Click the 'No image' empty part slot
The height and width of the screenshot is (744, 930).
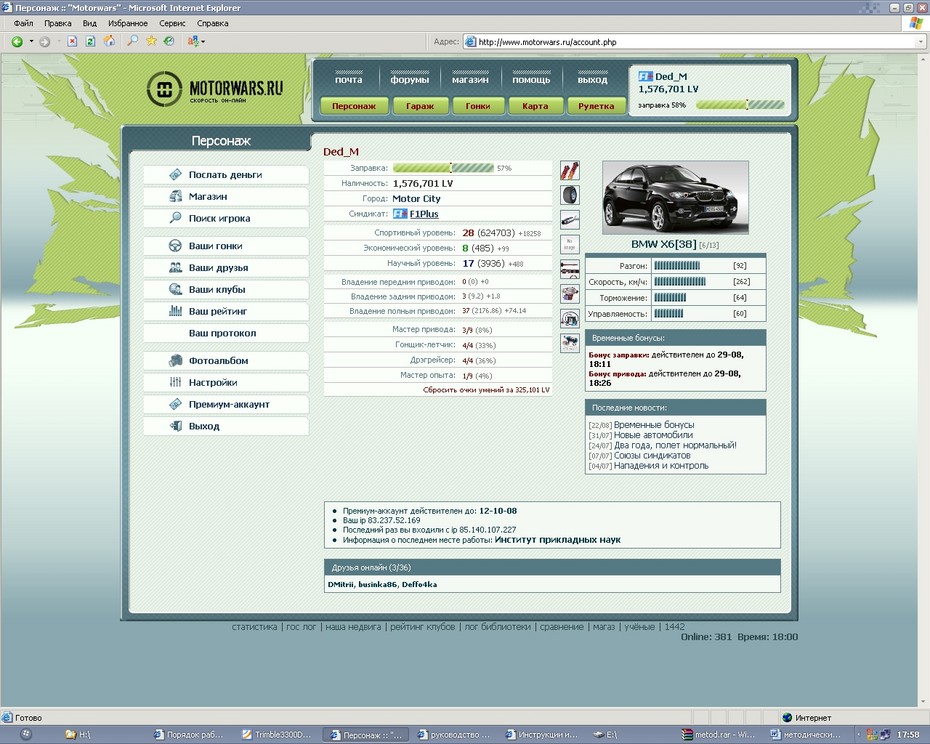(570, 244)
